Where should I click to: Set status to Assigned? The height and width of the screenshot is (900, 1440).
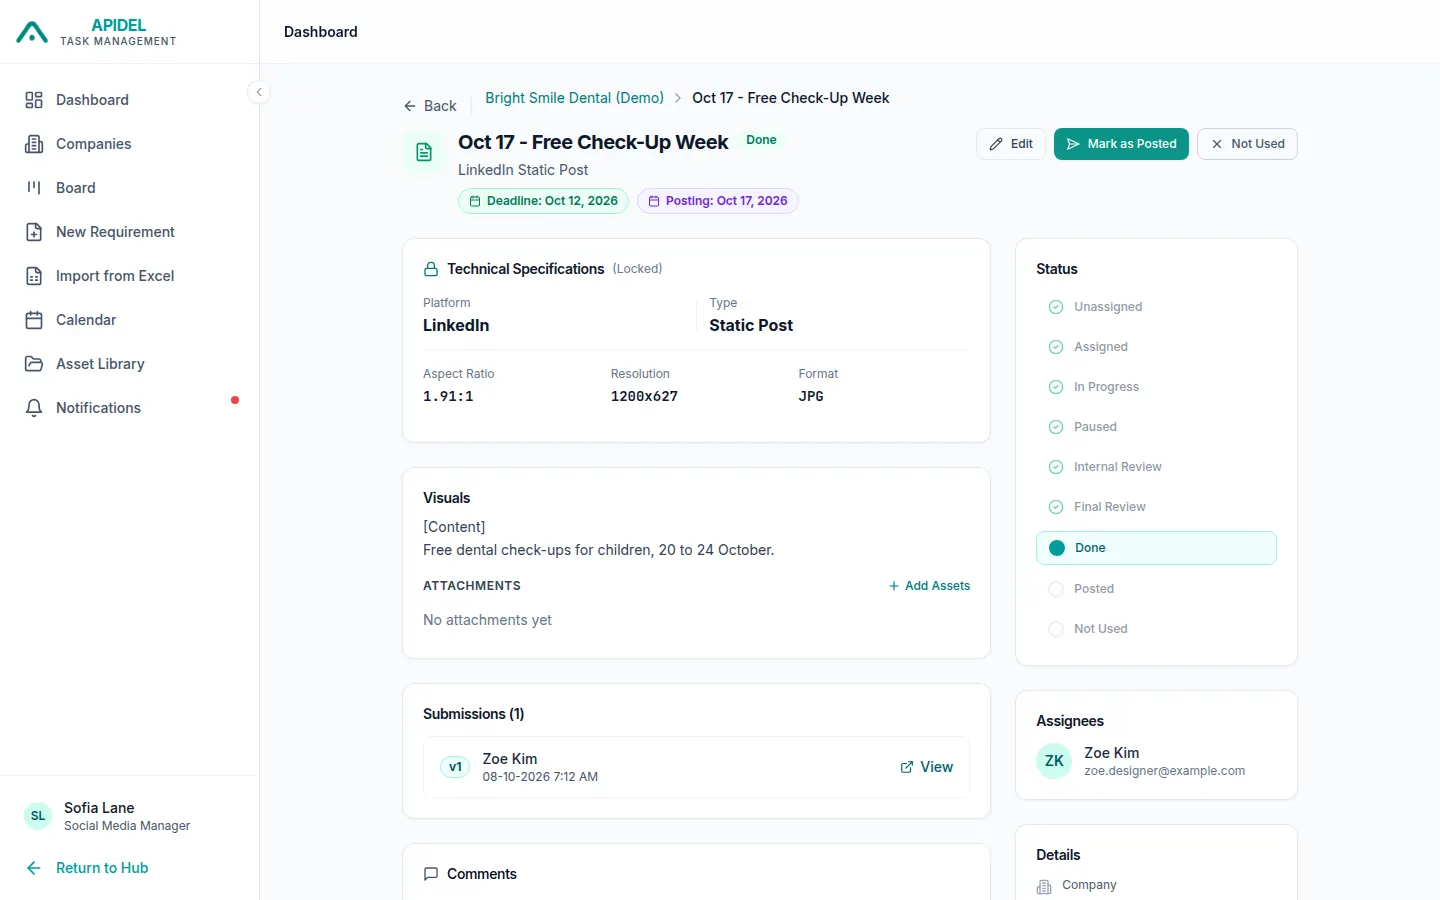(1156, 347)
